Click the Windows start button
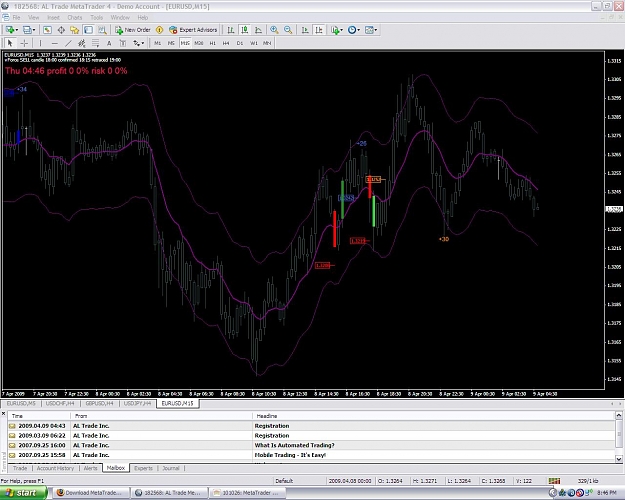The width and height of the screenshot is (625, 500). (23, 493)
